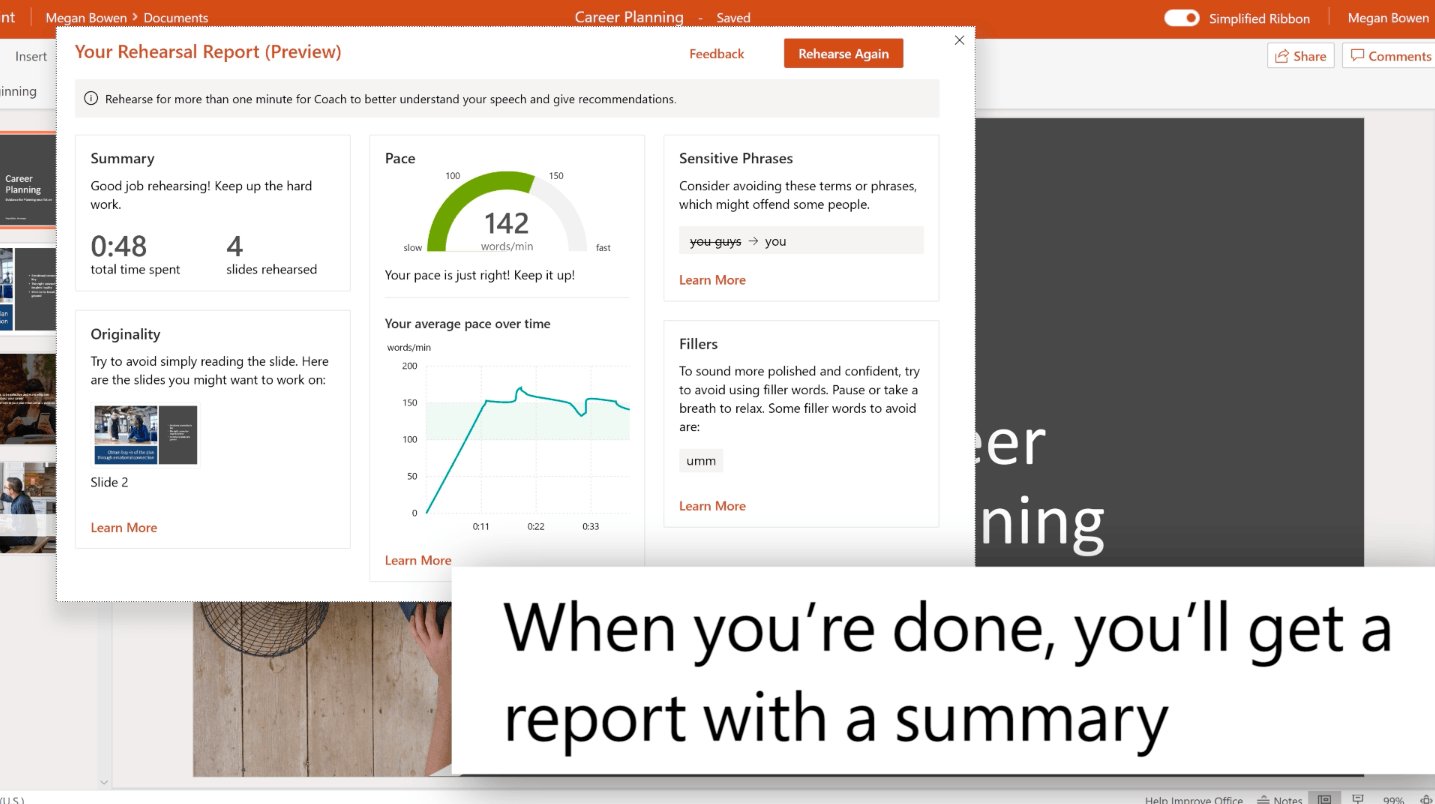Click Learn More under Pace chart
This screenshot has height=804, width=1435.
coord(418,560)
